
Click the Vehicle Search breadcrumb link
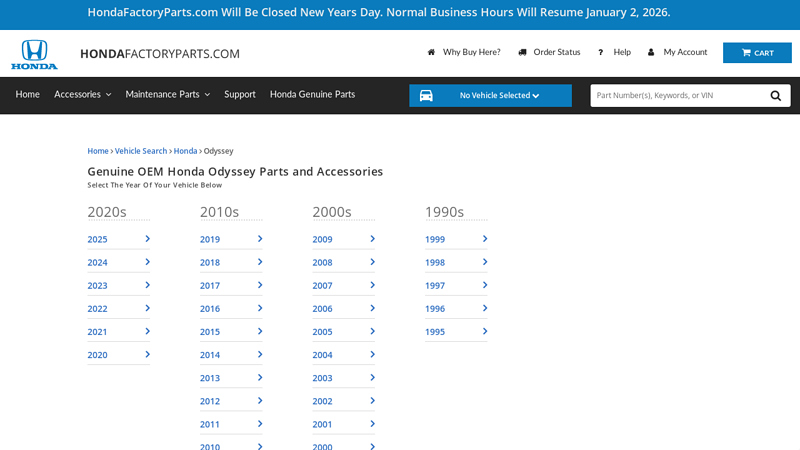141,151
